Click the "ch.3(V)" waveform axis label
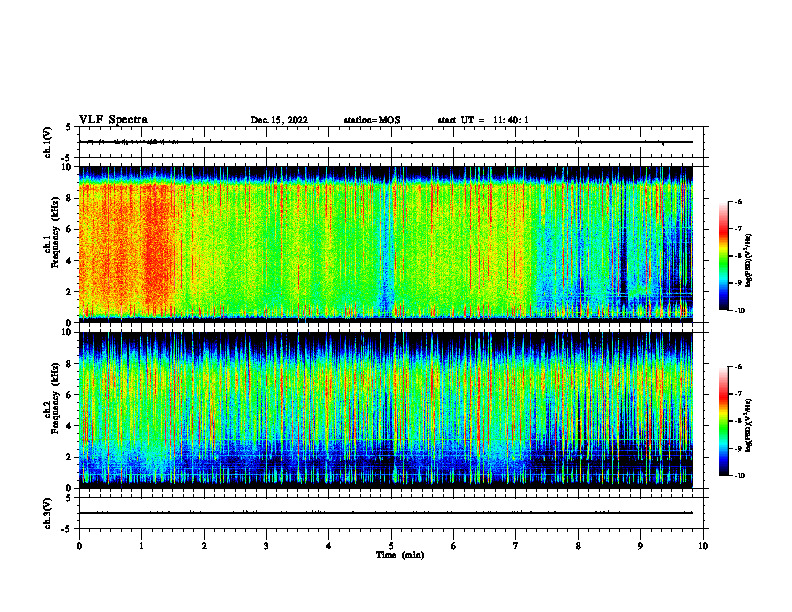 pos(48,513)
